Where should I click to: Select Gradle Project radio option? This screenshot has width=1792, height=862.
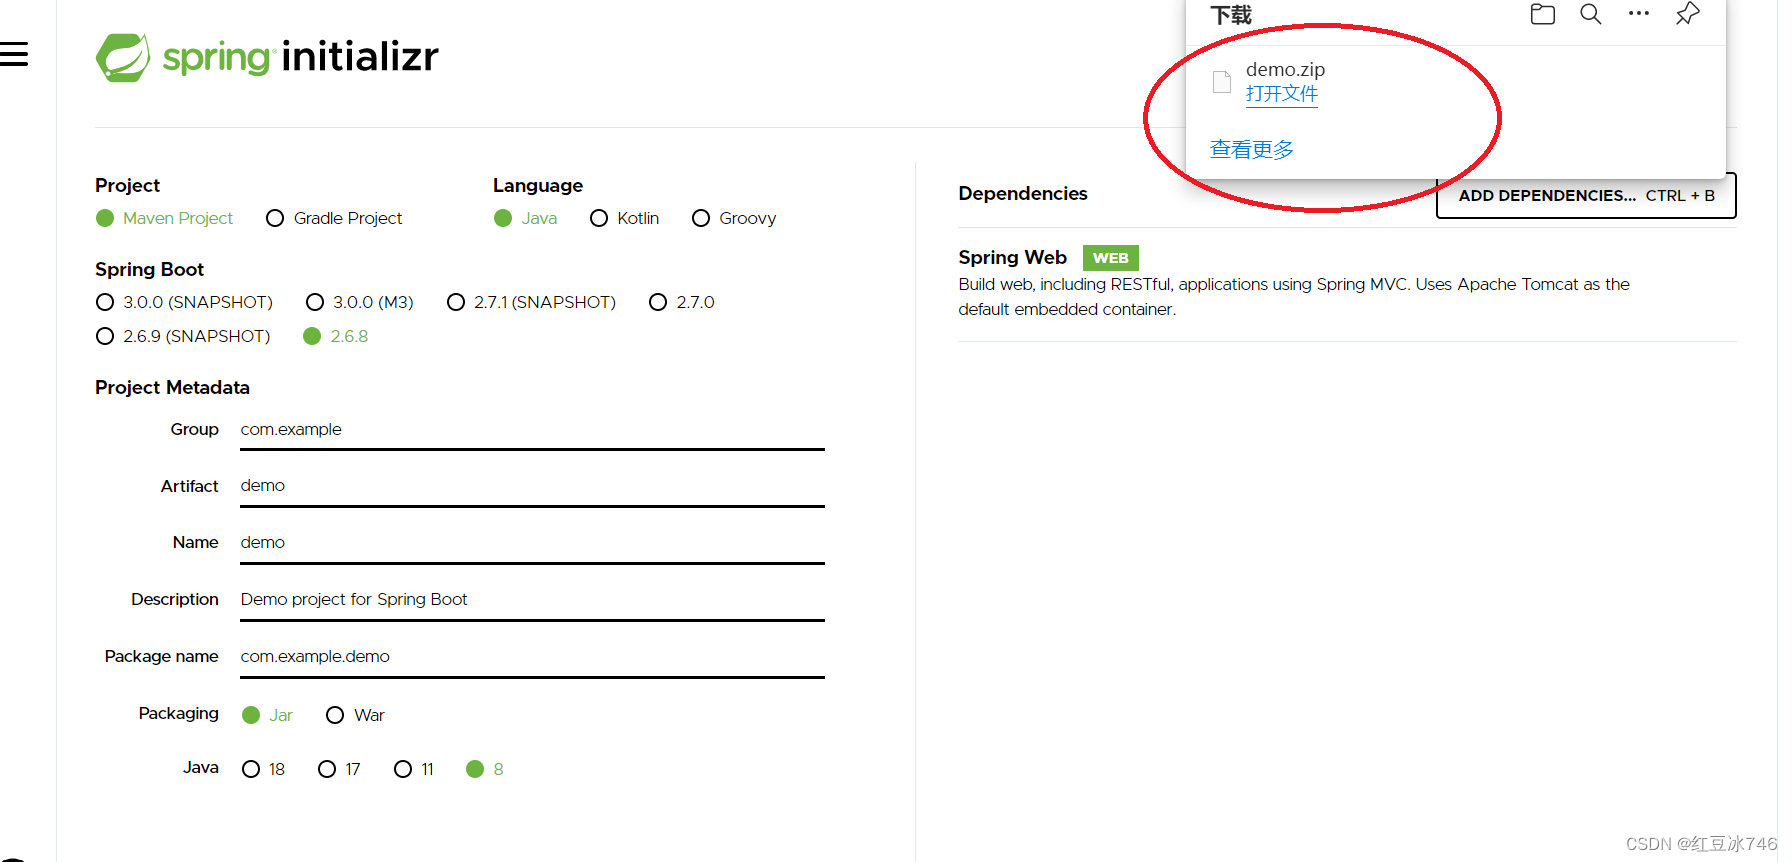pyautogui.click(x=334, y=218)
